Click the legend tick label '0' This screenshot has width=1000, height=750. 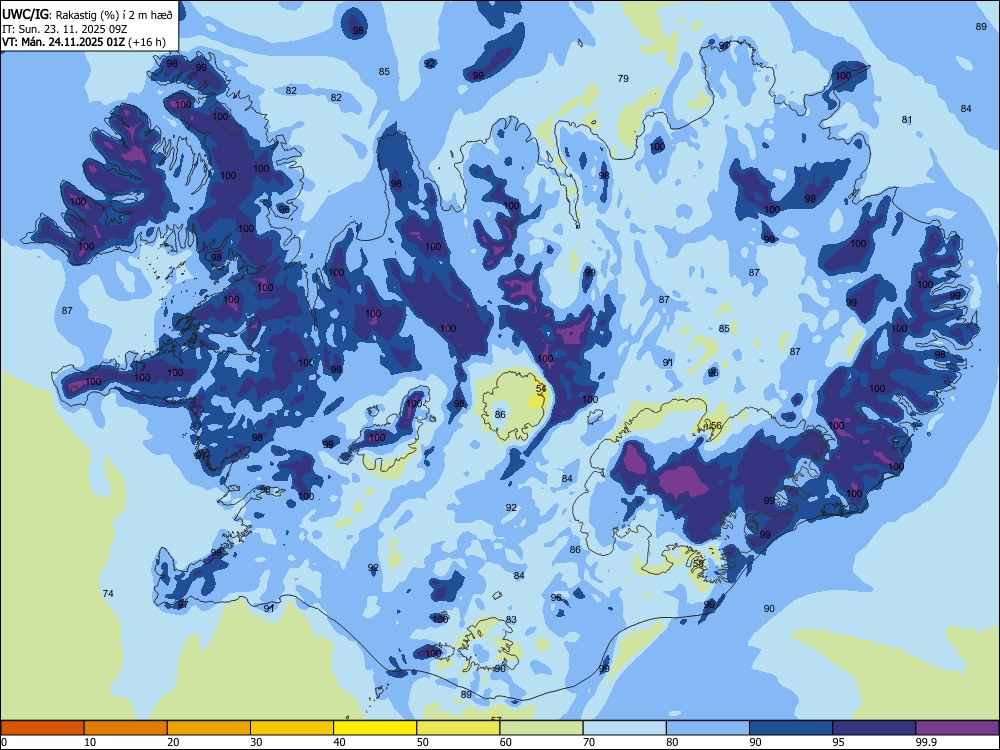[4, 742]
